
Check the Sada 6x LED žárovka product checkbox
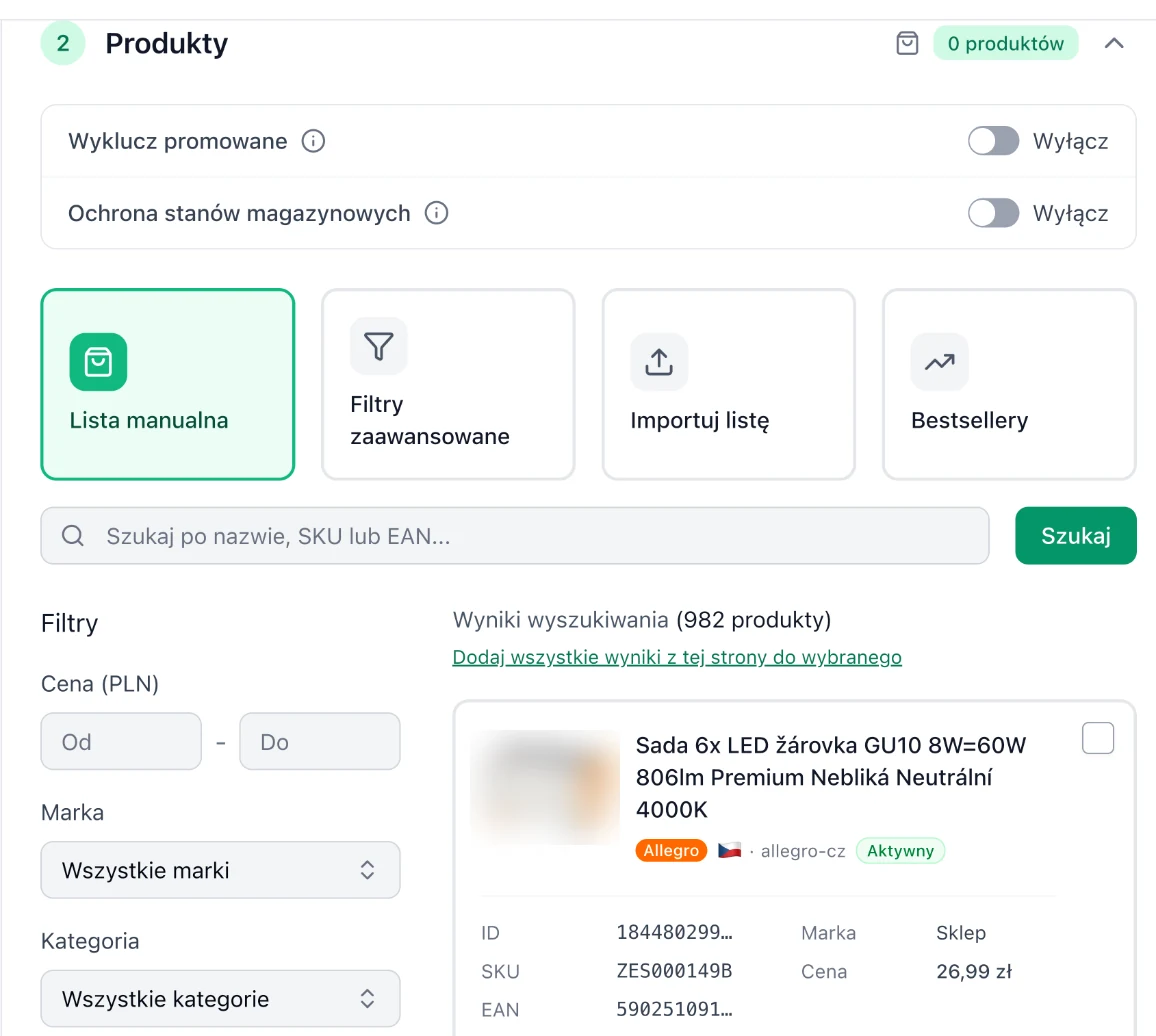click(1098, 738)
